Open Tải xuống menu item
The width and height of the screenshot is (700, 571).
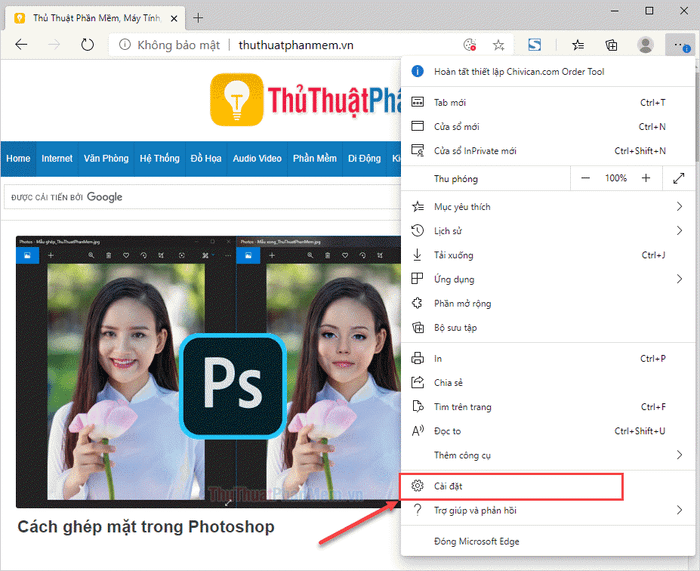tap(548, 255)
